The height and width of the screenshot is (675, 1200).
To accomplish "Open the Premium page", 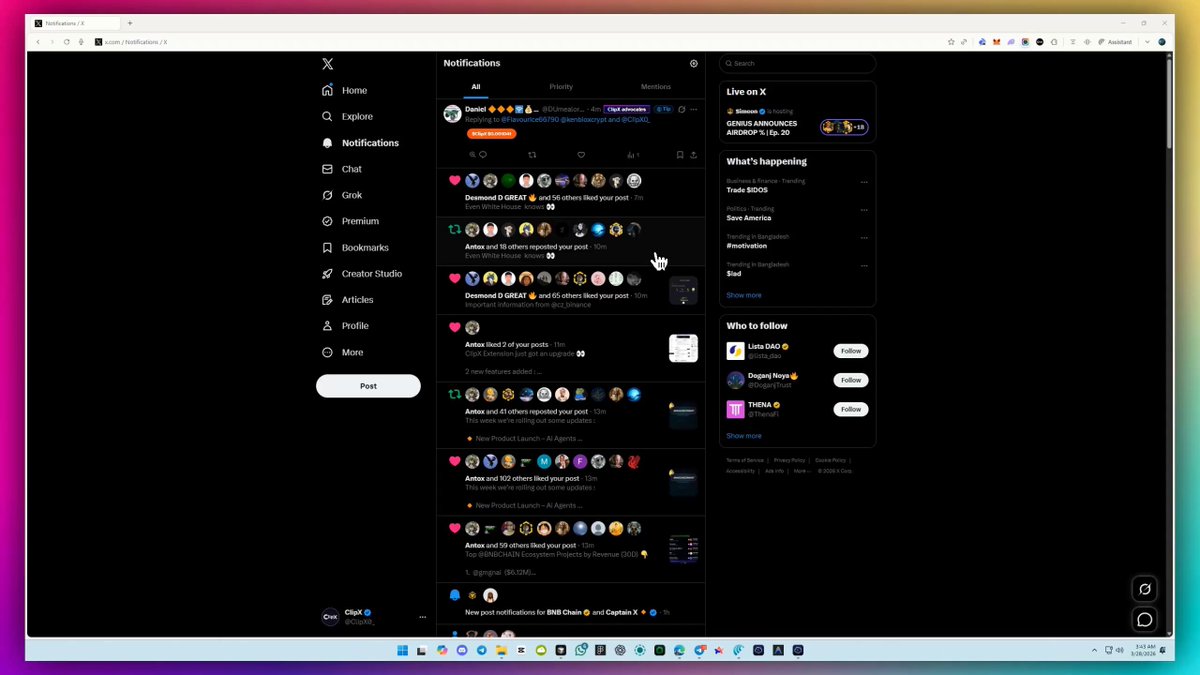I will 350,221.
